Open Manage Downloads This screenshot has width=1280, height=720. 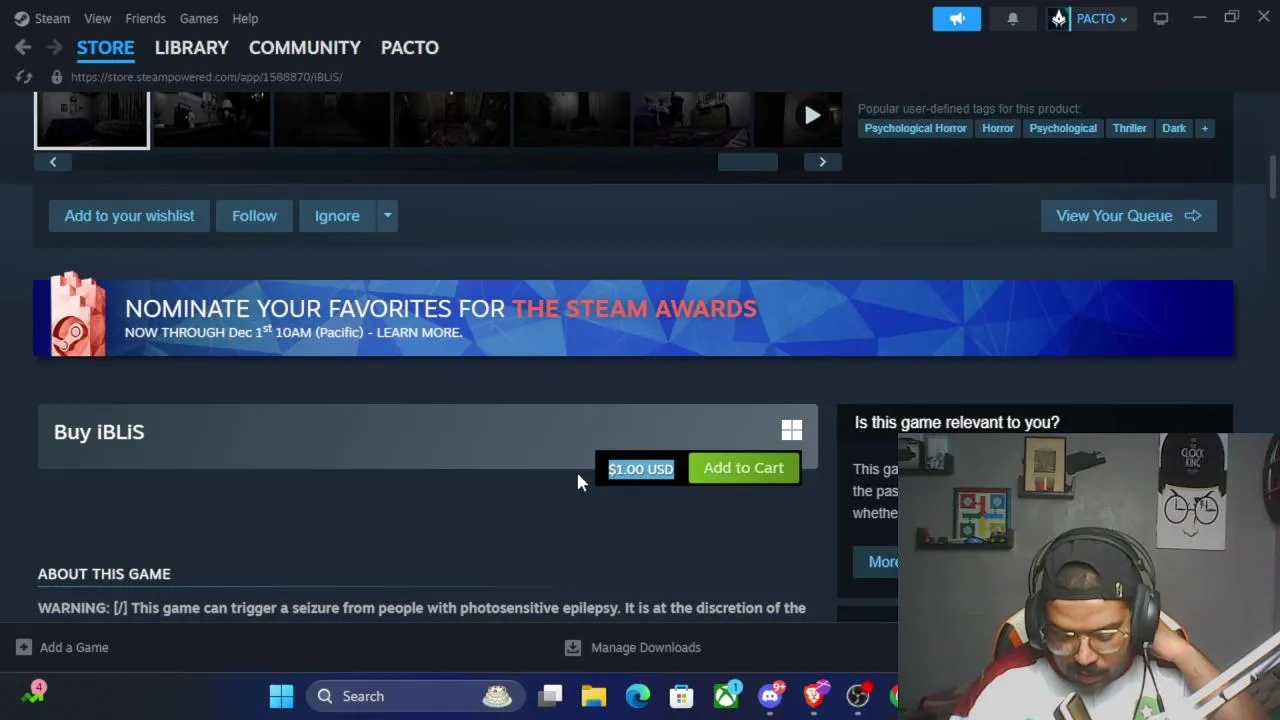(633, 647)
